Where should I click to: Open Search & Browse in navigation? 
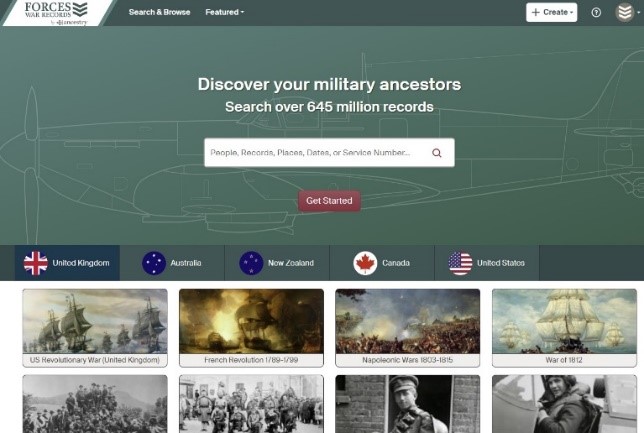(x=159, y=12)
